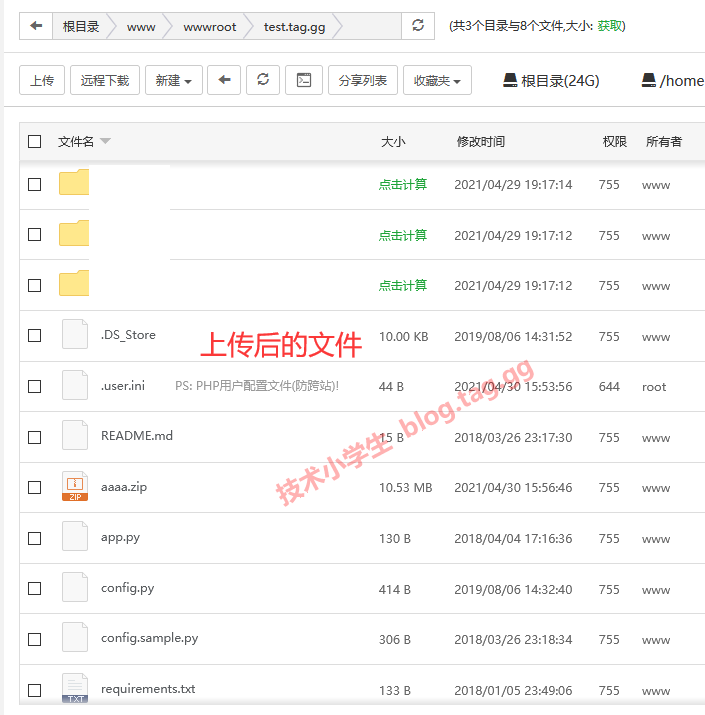Refresh the directory path with reload icon
Image resolution: width=705 pixels, height=715 pixels.
pyautogui.click(x=418, y=26)
